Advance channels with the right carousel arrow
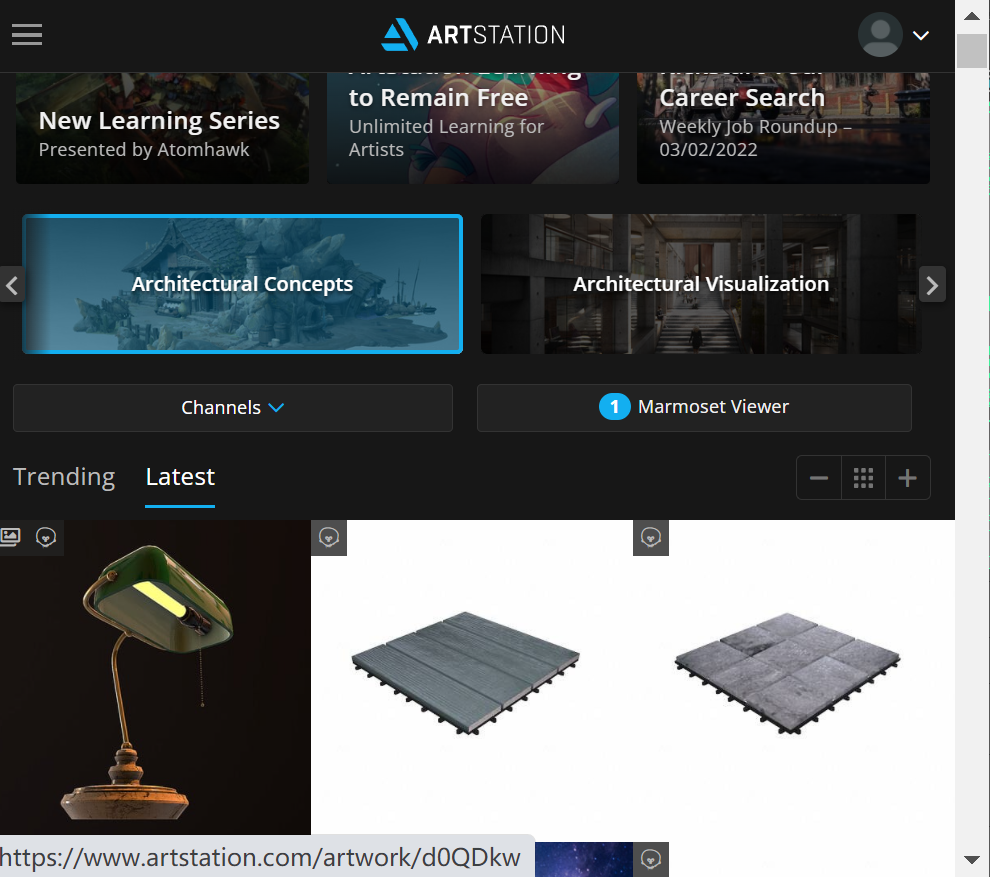 tap(932, 284)
